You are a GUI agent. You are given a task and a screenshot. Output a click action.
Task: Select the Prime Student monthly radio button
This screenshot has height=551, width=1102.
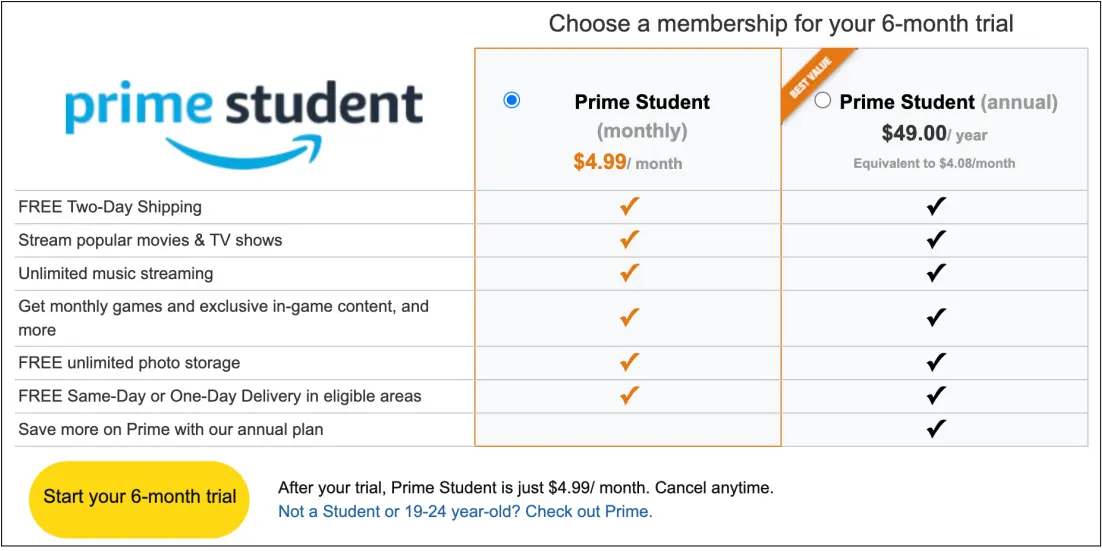pyautogui.click(x=512, y=101)
